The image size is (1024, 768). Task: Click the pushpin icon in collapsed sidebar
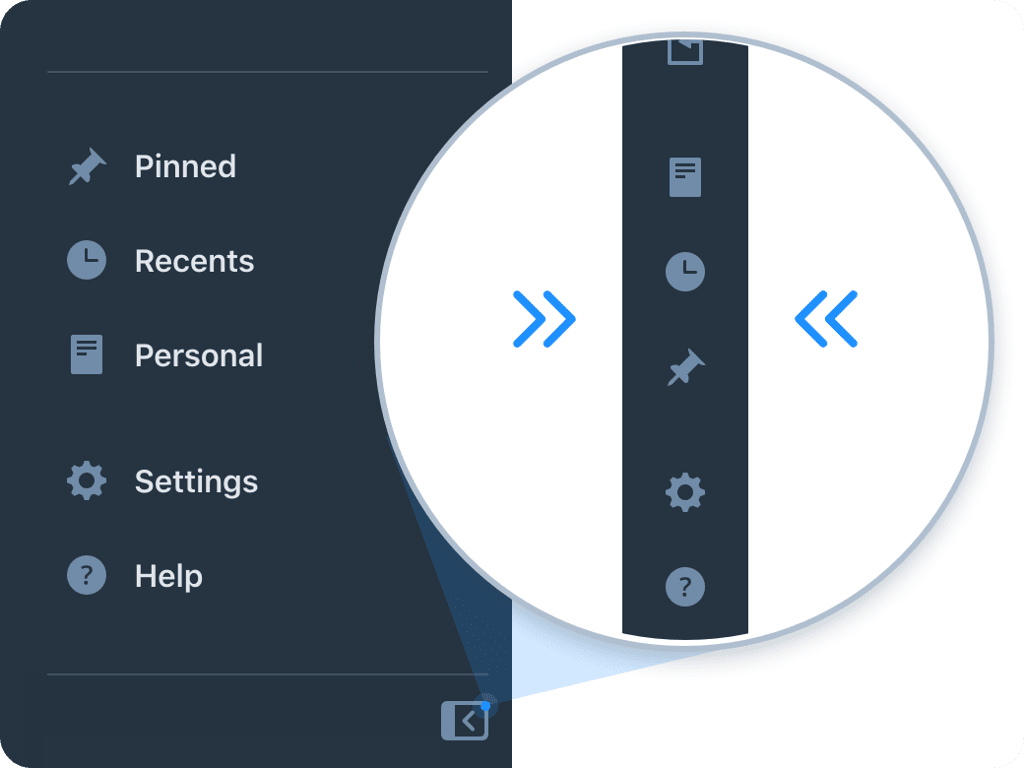point(686,366)
